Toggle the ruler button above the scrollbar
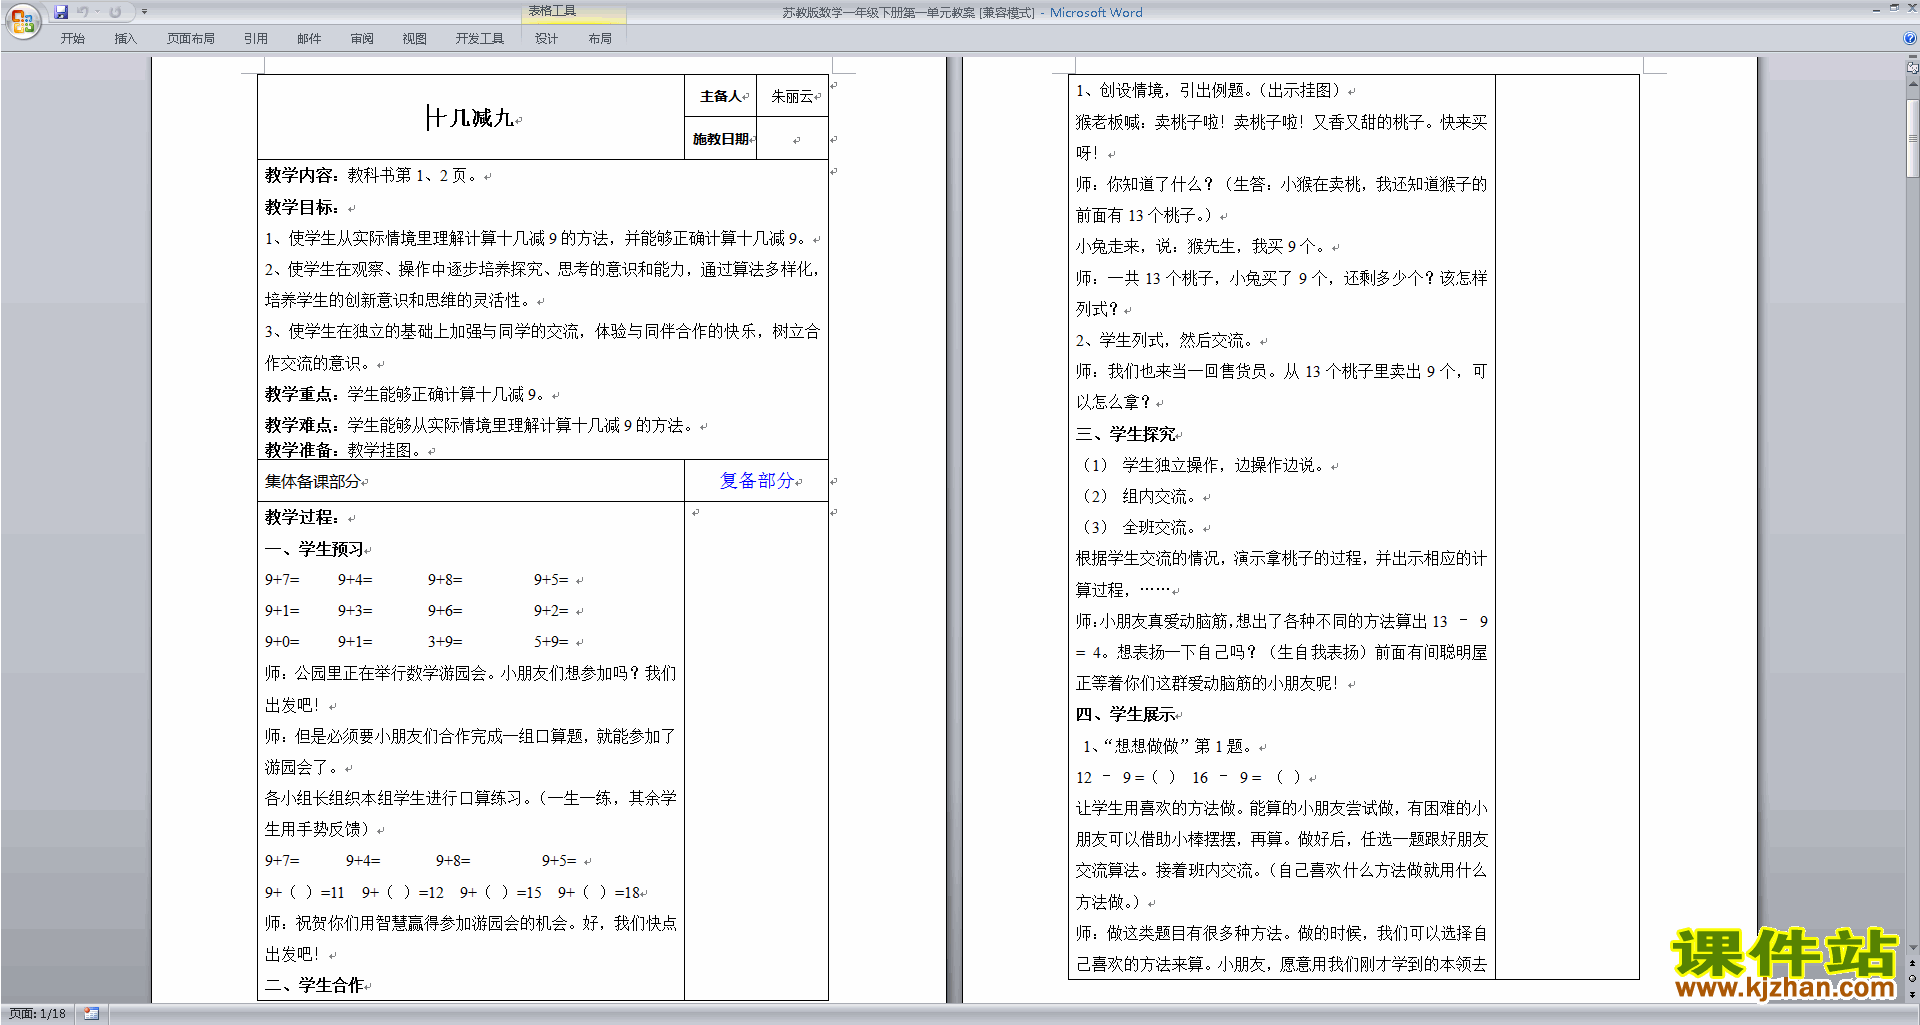The width and height of the screenshot is (1920, 1025). [1913, 68]
